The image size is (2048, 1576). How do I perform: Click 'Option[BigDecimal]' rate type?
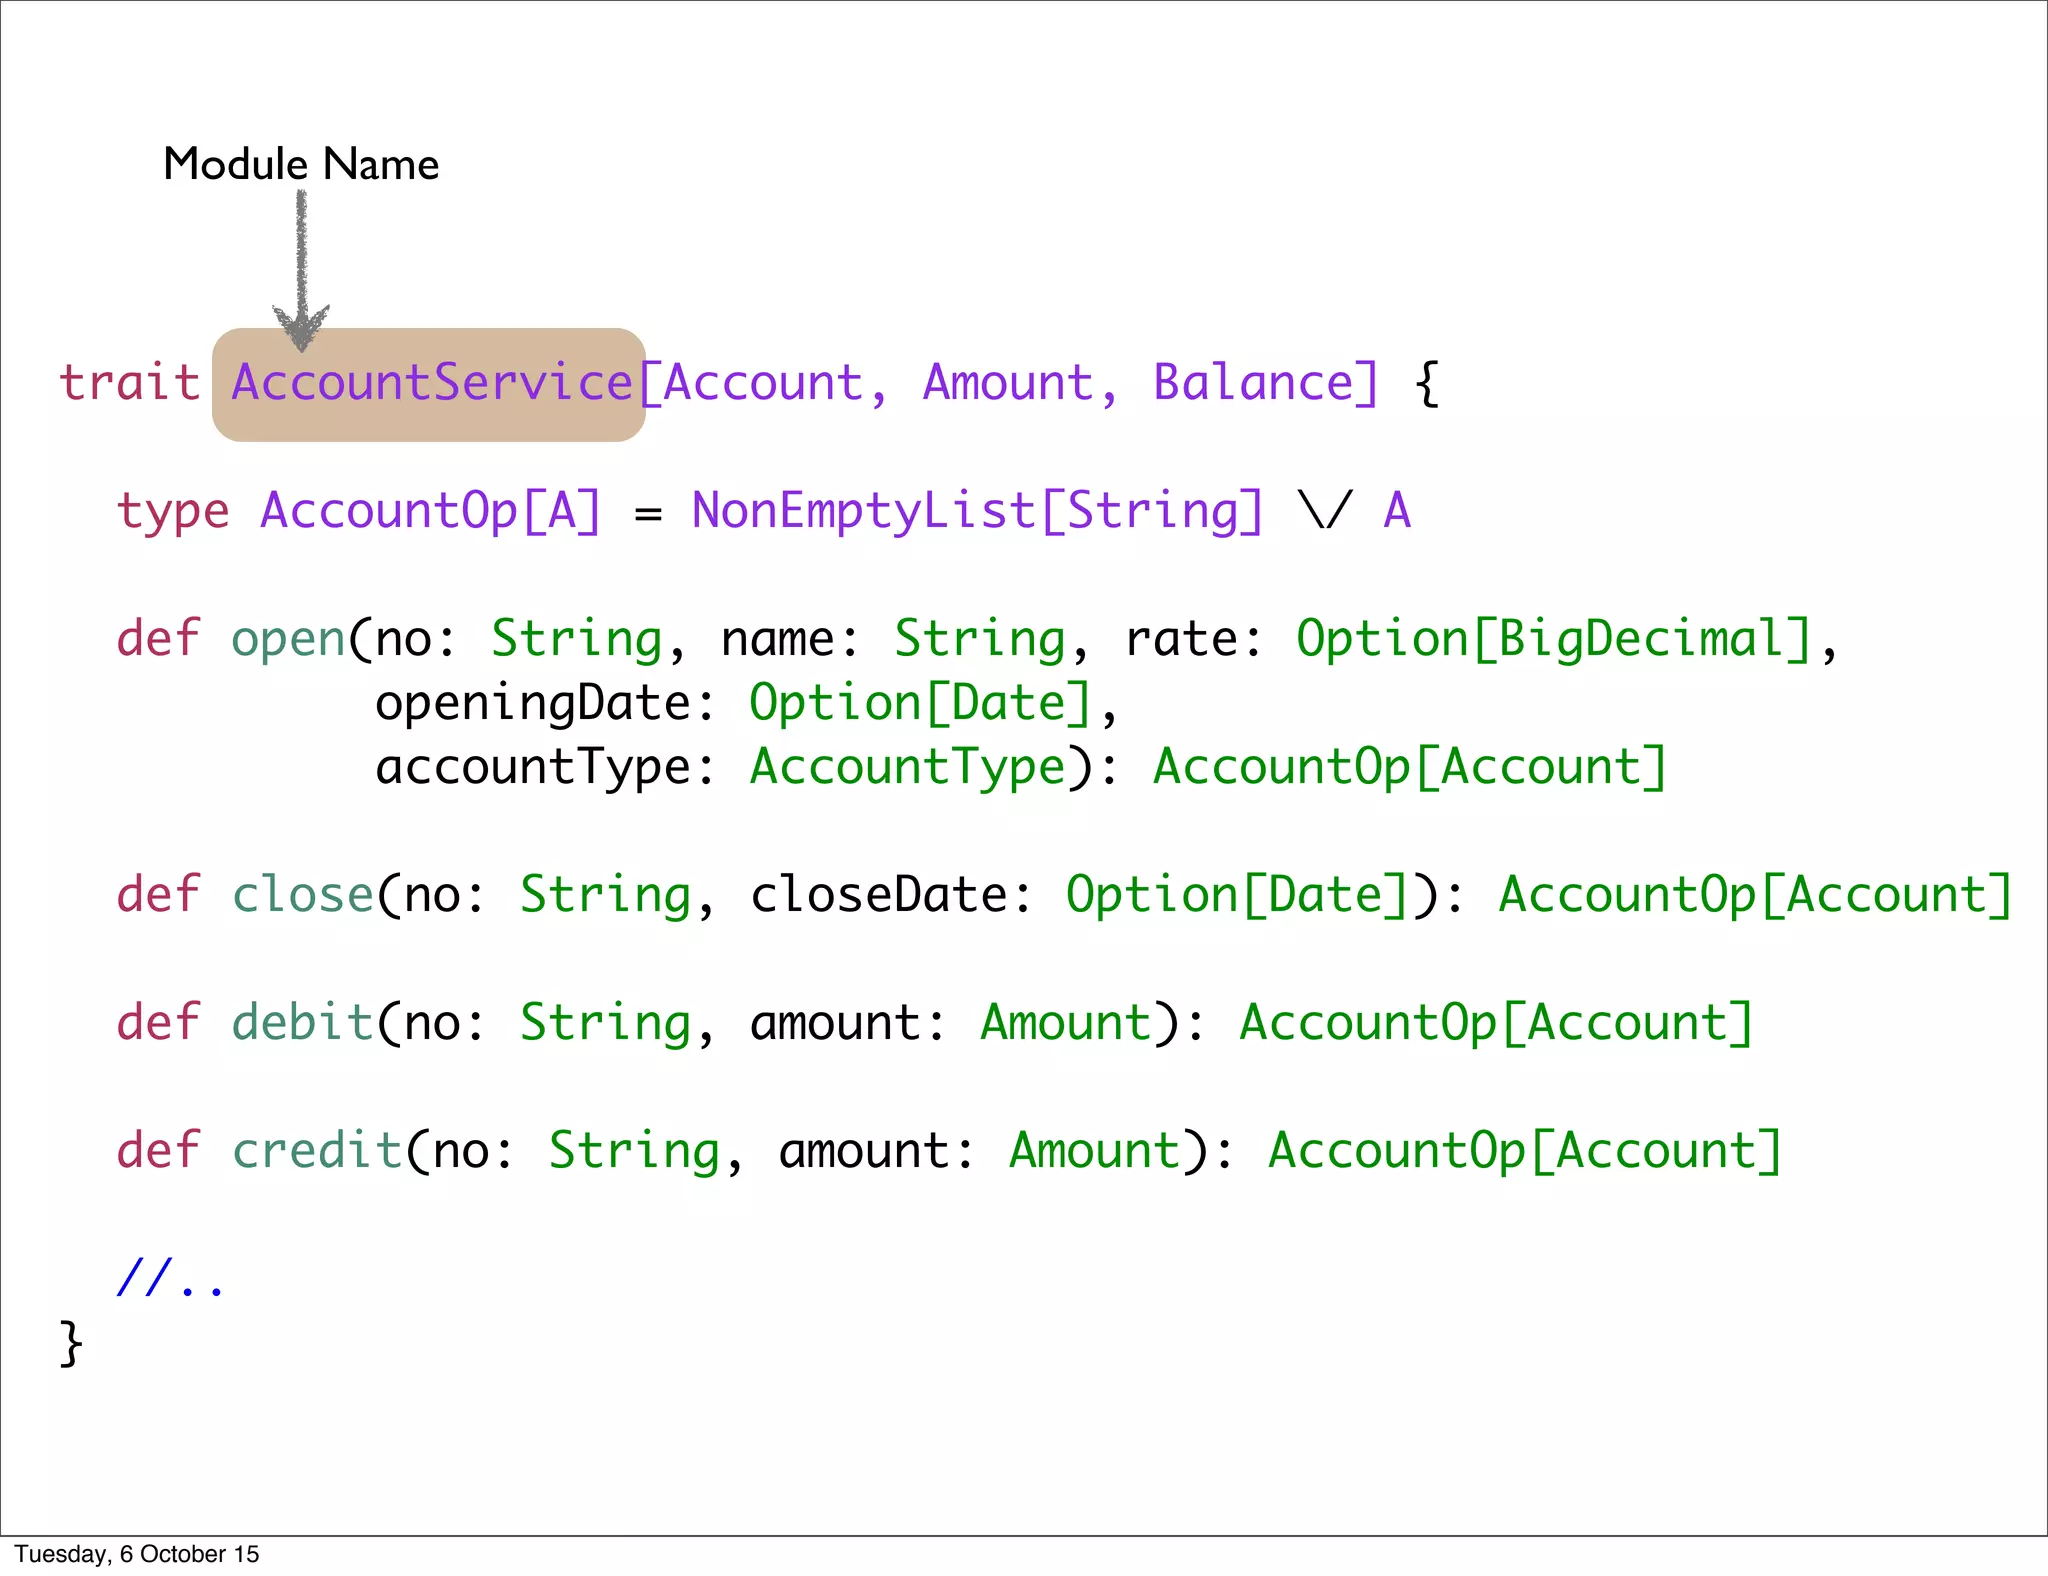(x=1555, y=639)
